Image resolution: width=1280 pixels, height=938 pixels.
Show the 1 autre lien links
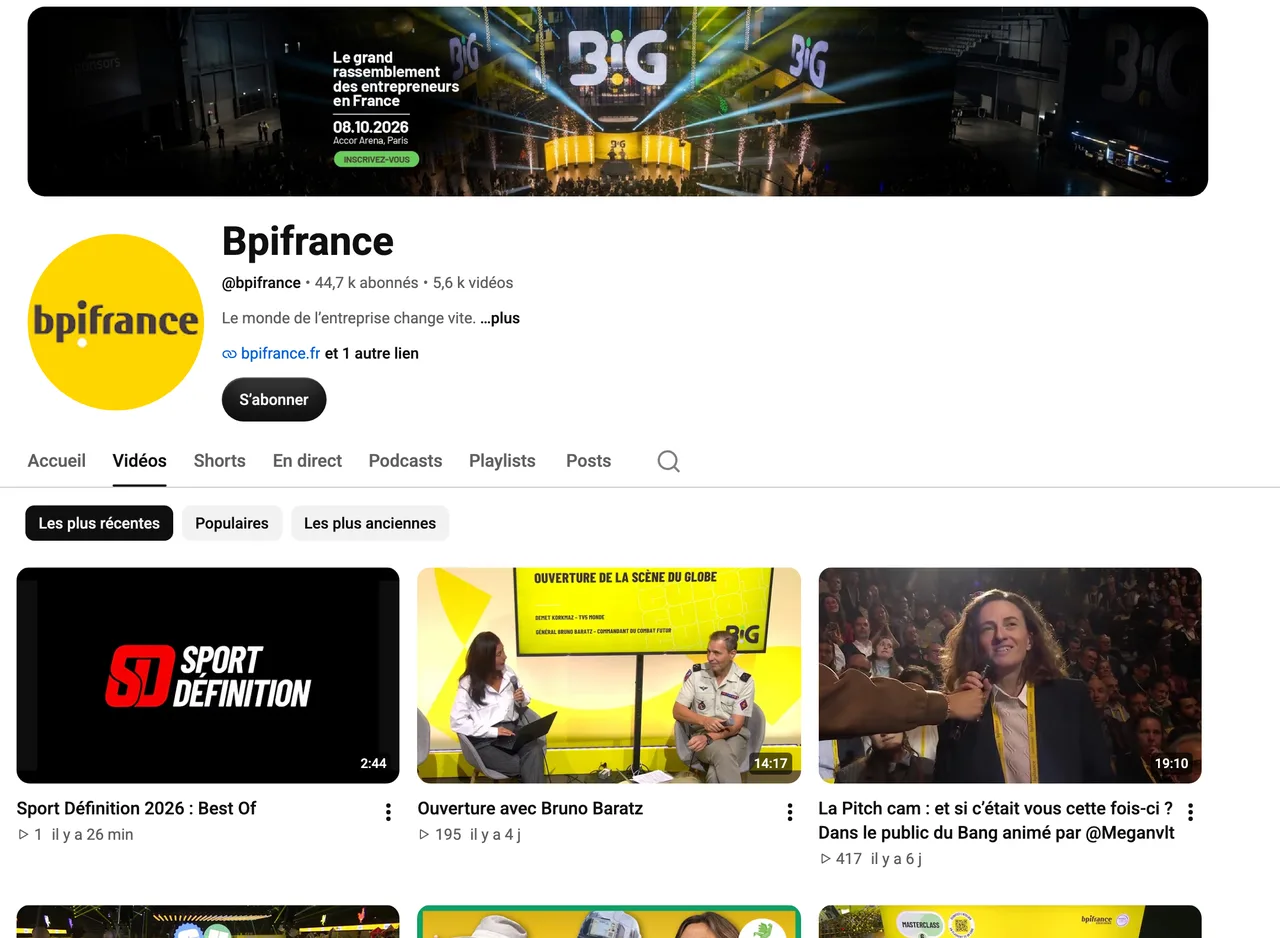click(372, 353)
